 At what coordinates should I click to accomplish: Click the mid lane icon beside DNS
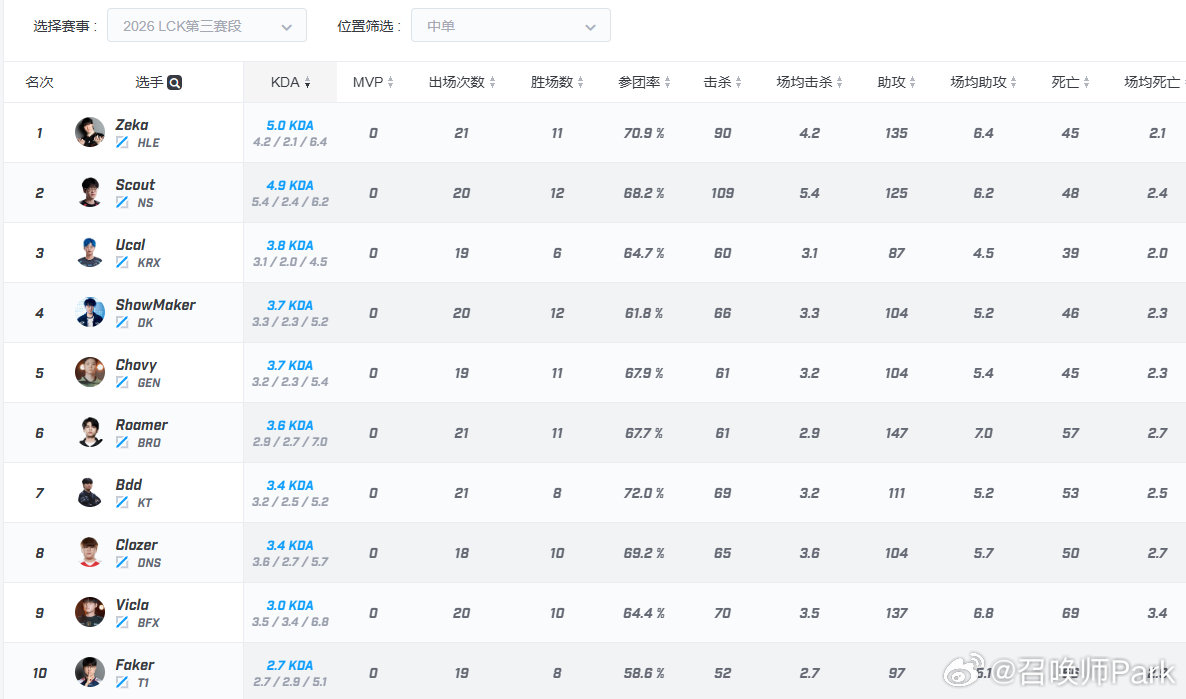[122, 562]
